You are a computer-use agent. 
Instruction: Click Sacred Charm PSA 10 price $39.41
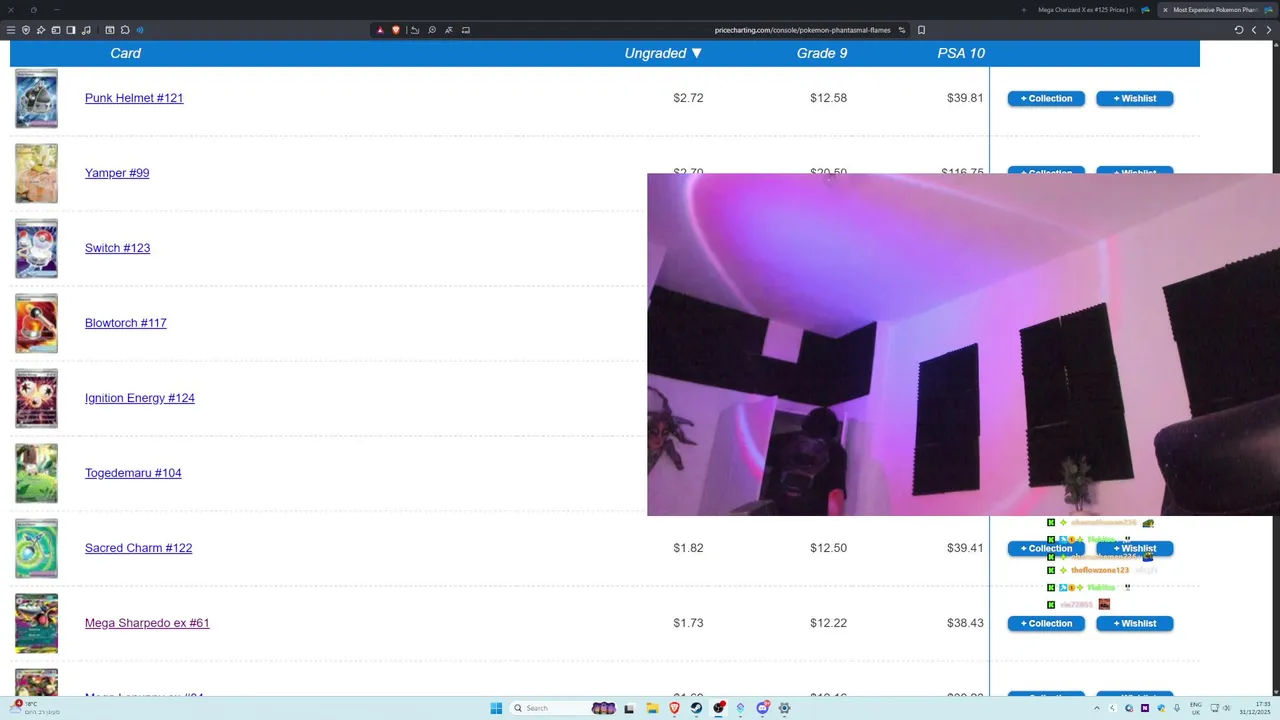tap(965, 548)
